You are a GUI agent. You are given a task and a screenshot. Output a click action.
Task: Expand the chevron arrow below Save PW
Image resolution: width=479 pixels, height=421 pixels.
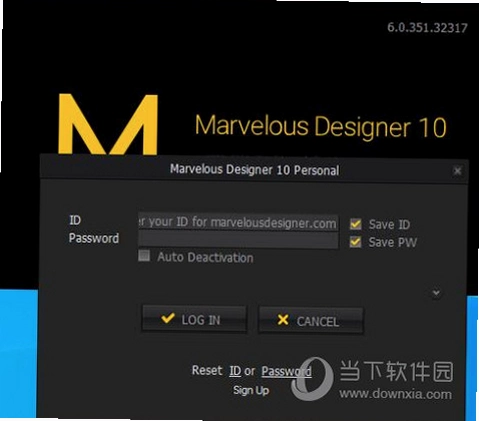click(x=436, y=293)
